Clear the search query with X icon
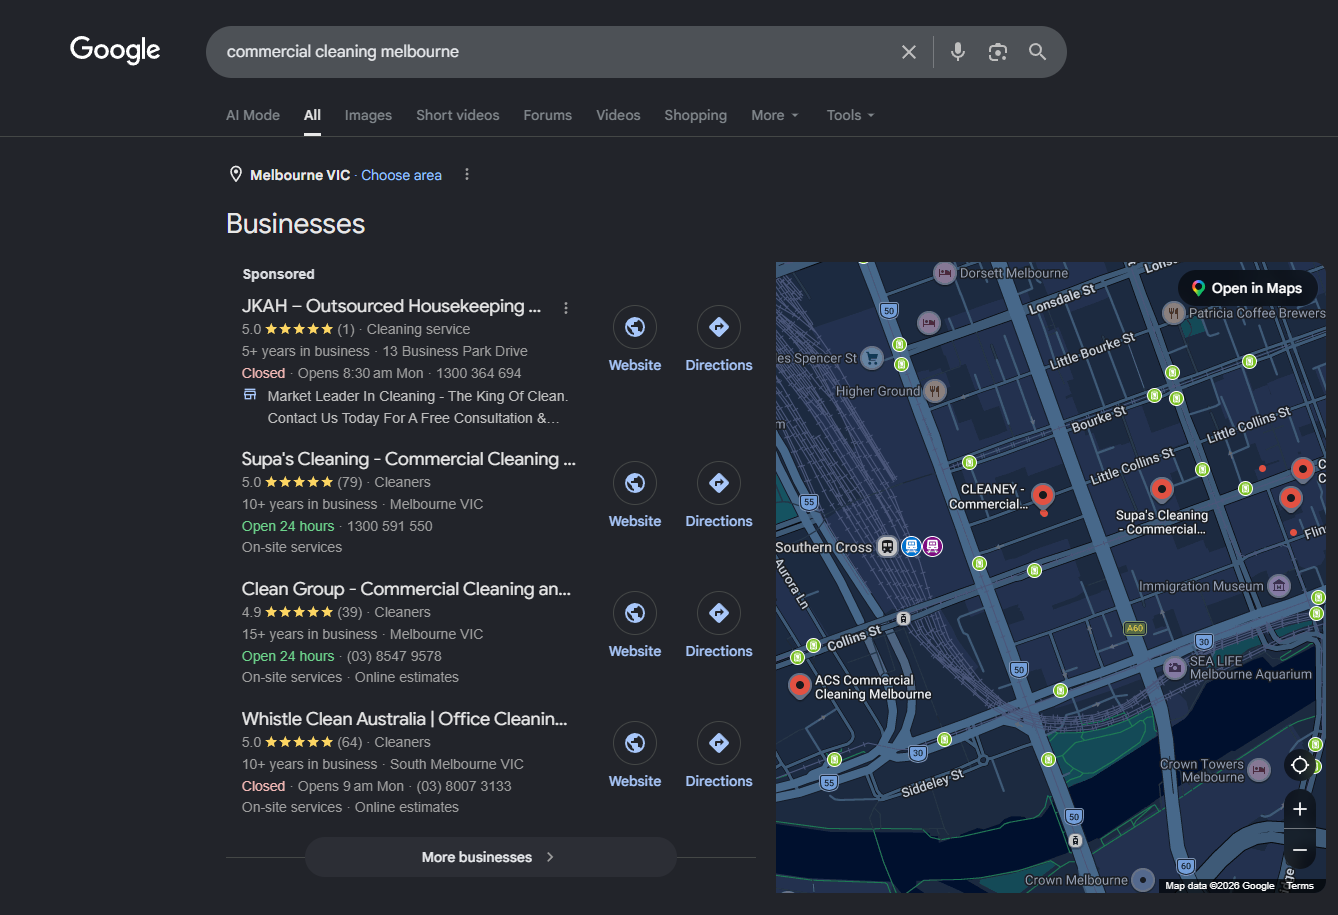 pyautogui.click(x=909, y=52)
